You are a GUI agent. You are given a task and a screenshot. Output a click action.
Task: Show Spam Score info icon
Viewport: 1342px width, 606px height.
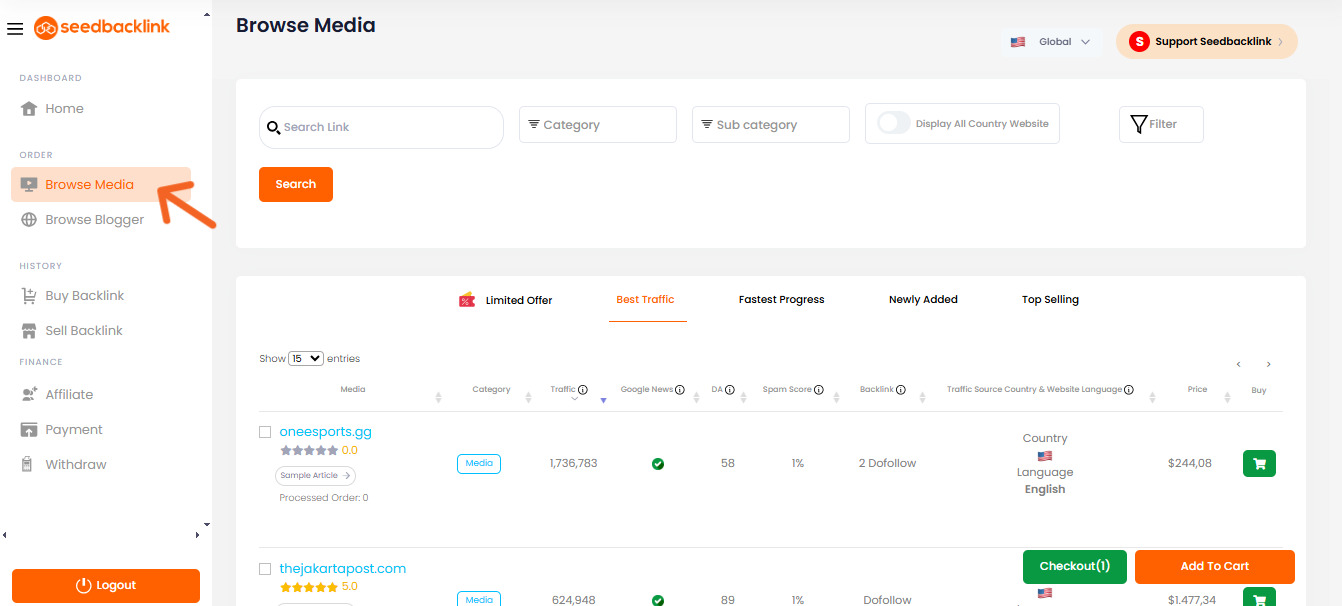click(818, 390)
